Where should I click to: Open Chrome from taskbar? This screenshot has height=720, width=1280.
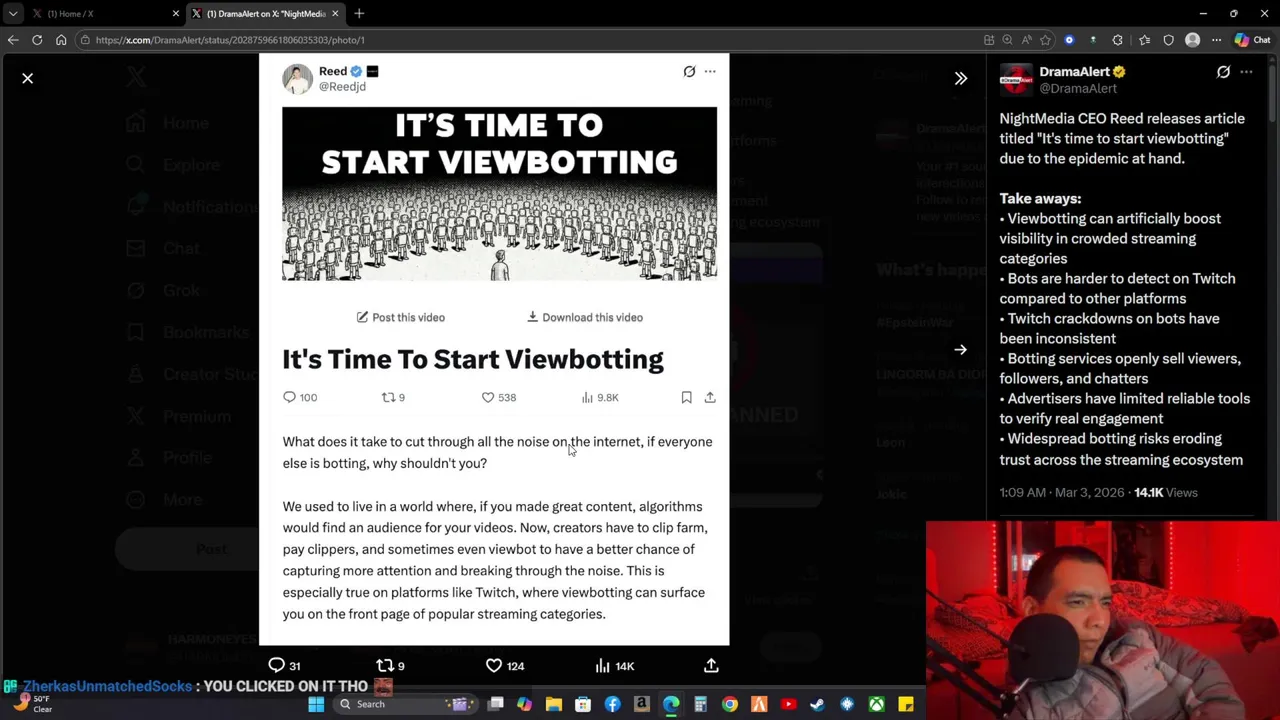pyautogui.click(x=729, y=704)
